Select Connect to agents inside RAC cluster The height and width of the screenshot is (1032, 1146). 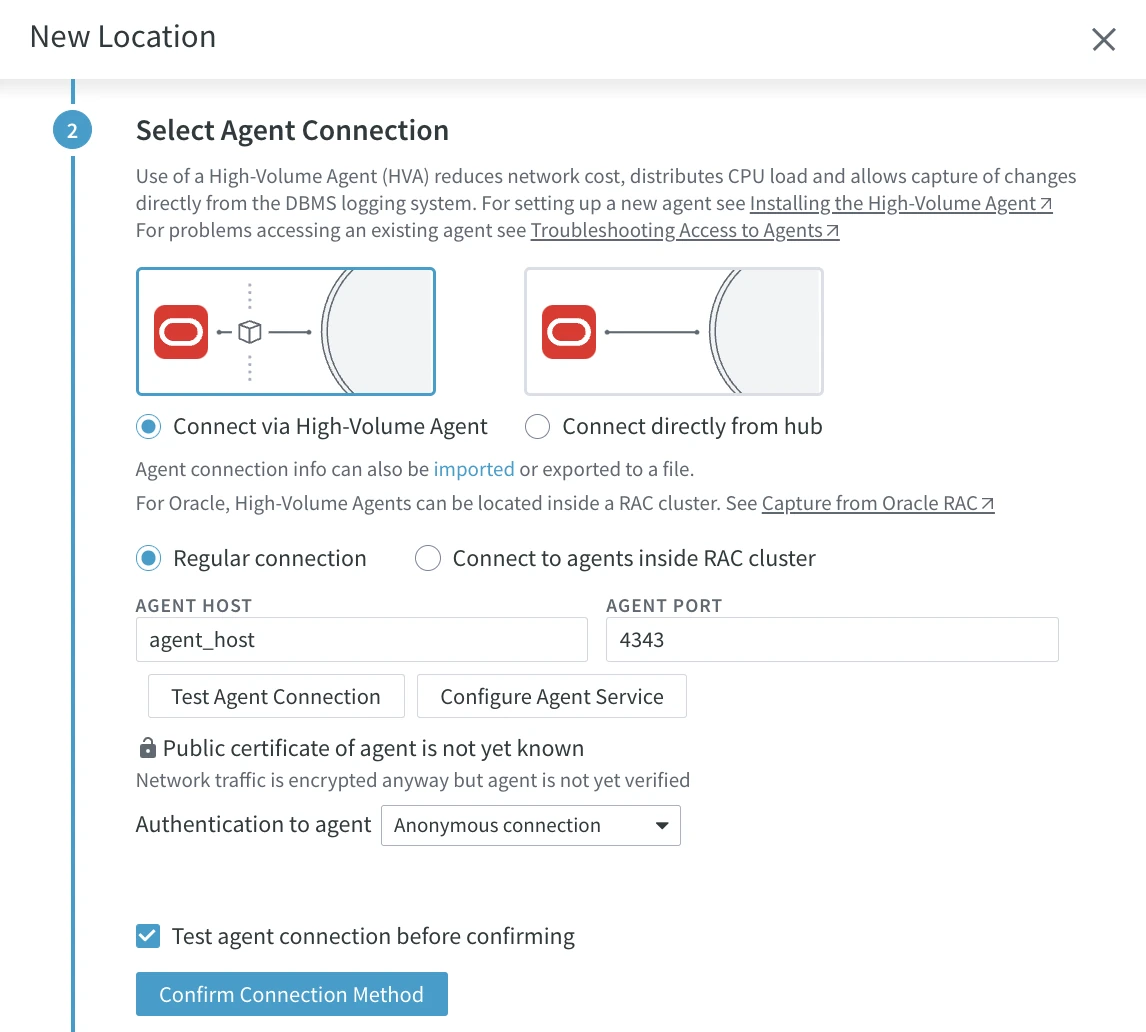(428, 558)
